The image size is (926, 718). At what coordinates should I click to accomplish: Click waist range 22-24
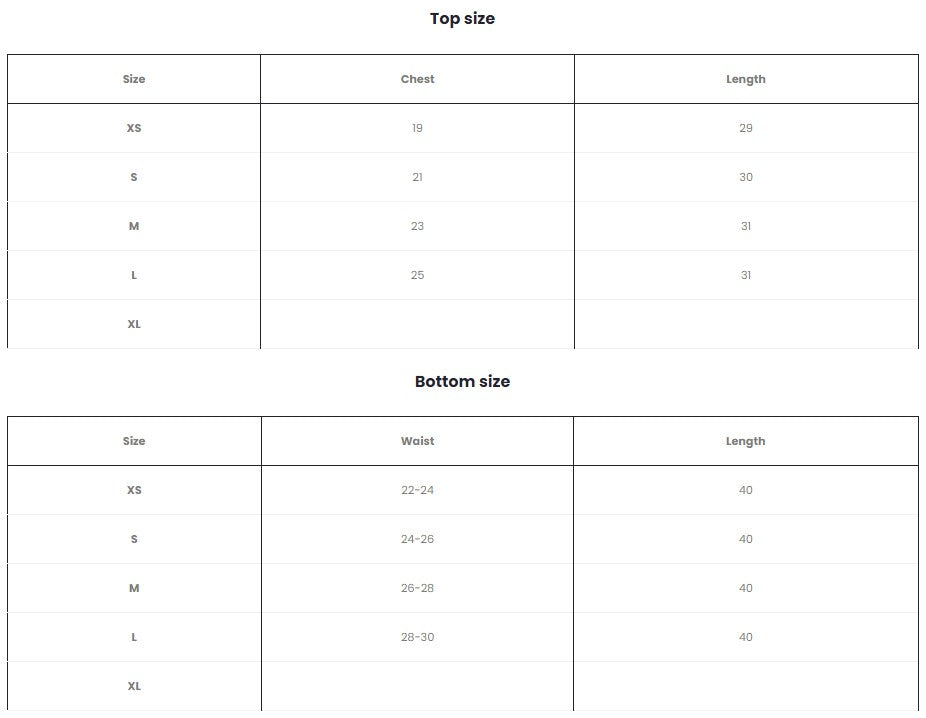click(x=417, y=490)
